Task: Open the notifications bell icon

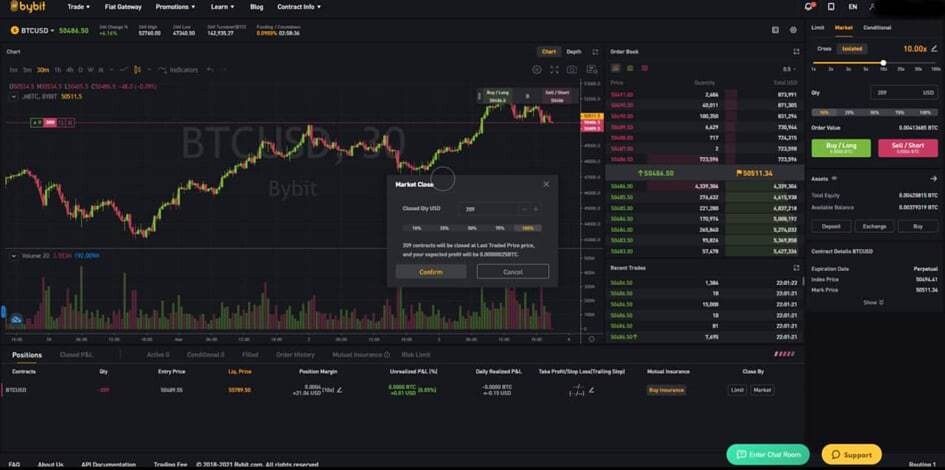Action: (809, 7)
